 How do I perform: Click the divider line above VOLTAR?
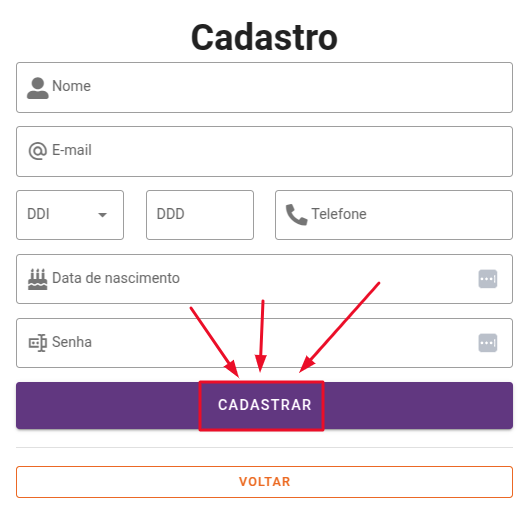pyautogui.click(x=264, y=447)
